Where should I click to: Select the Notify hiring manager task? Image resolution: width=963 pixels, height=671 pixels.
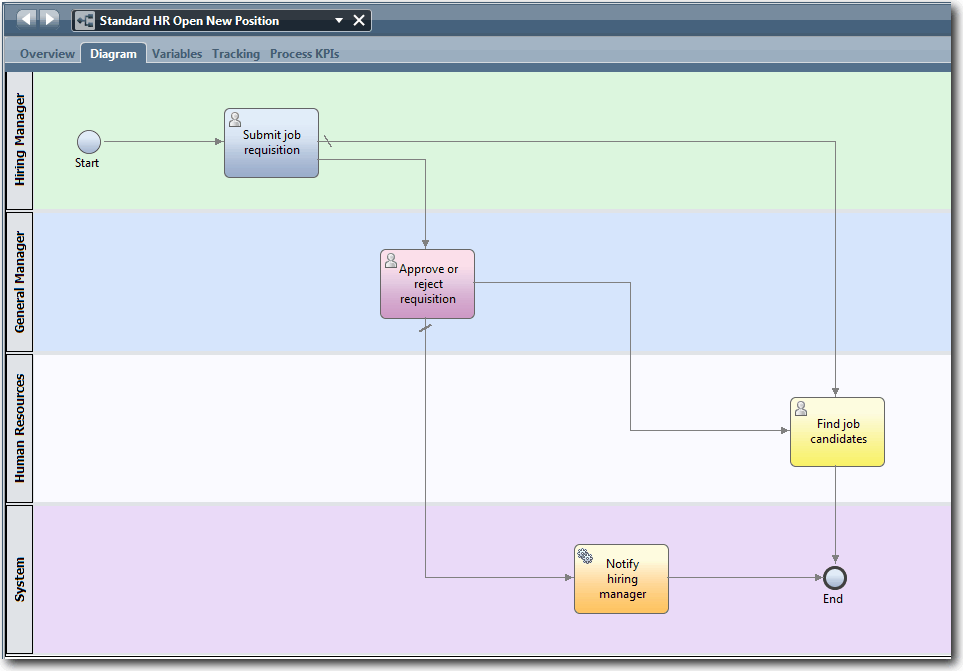(621, 578)
